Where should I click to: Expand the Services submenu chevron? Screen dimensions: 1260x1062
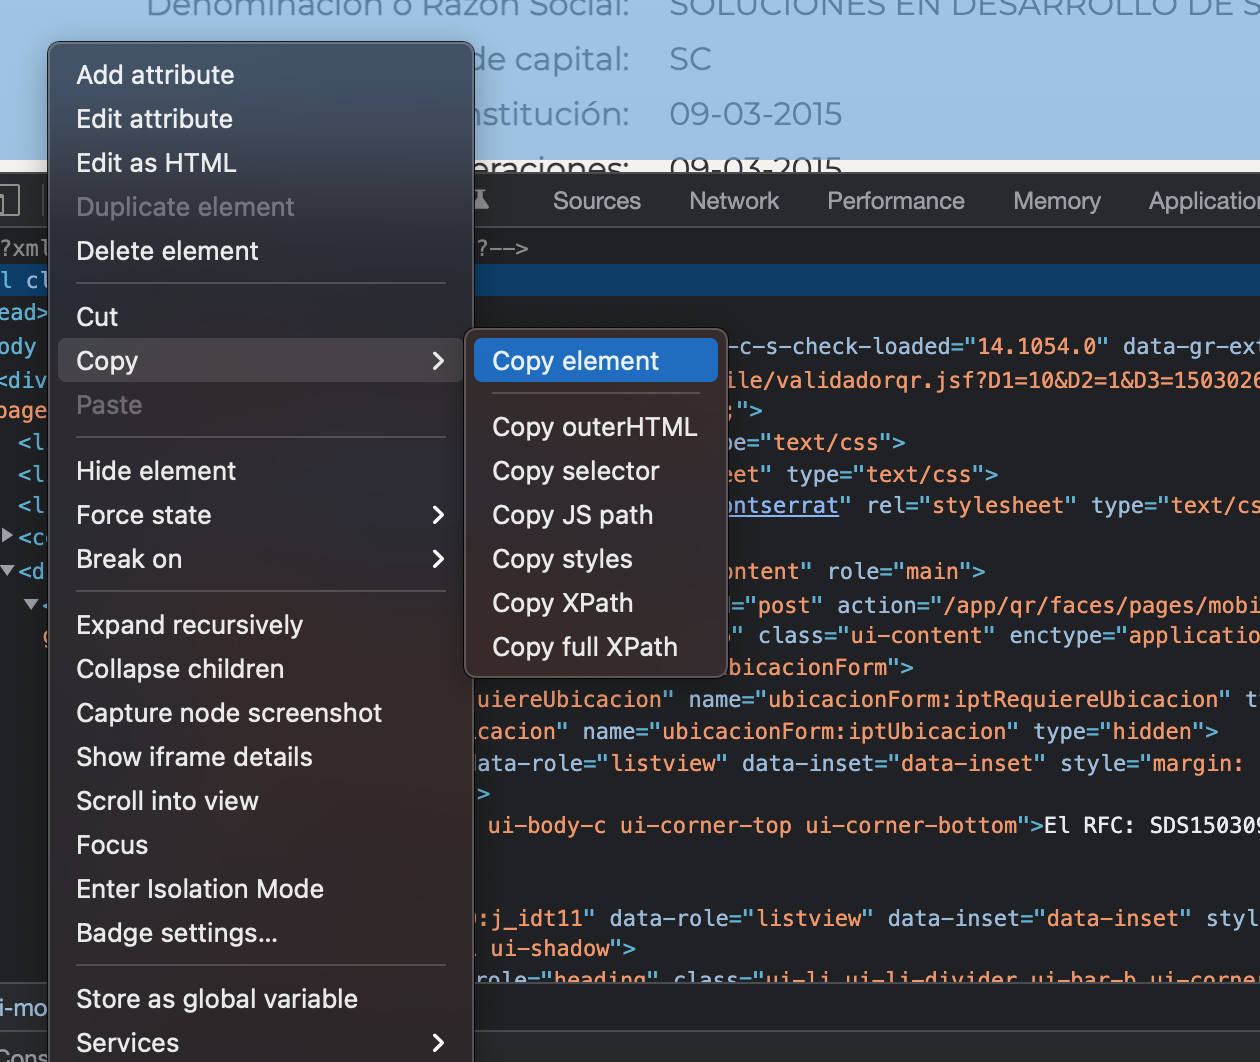438,1043
